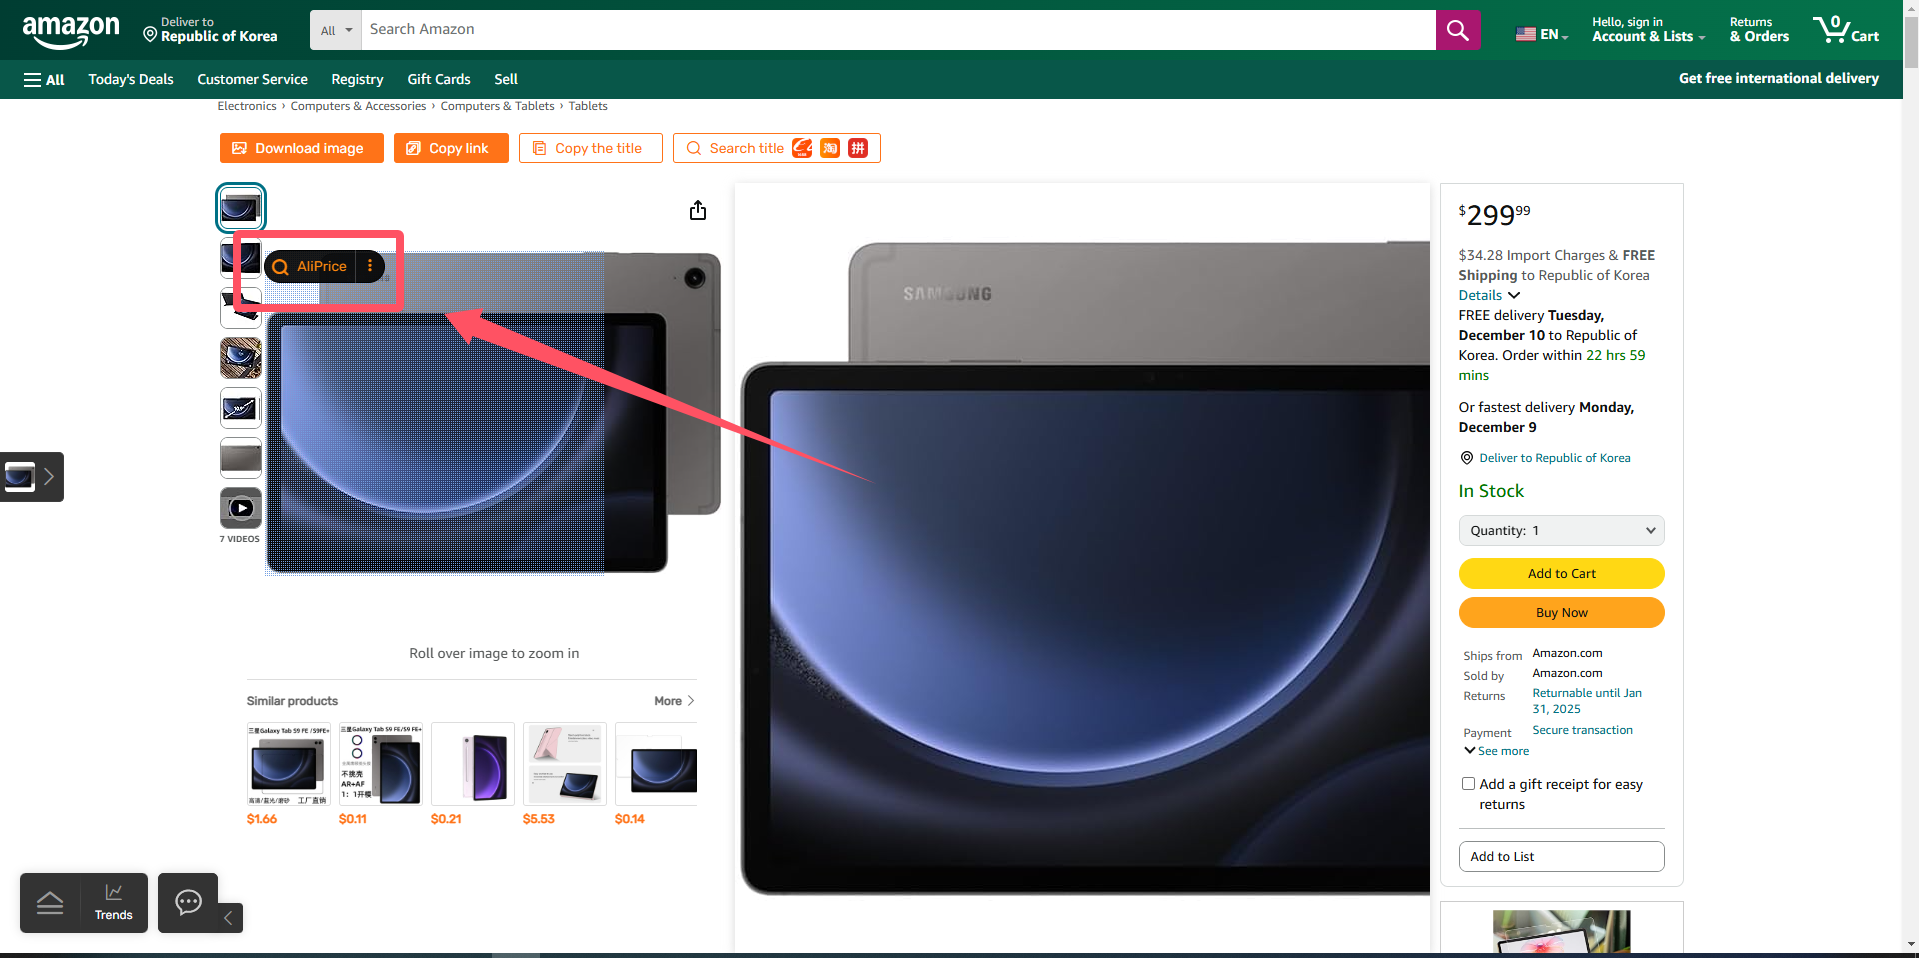The width and height of the screenshot is (1919, 958).
Task: Open the Quantity dropdown
Action: point(1561,530)
